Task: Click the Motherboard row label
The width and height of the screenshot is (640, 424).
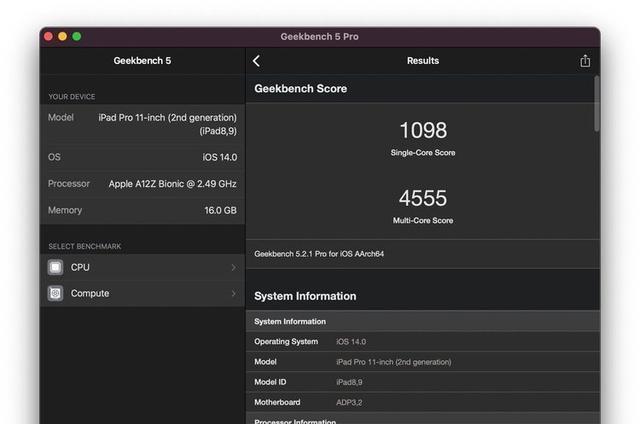Action: click(x=277, y=402)
